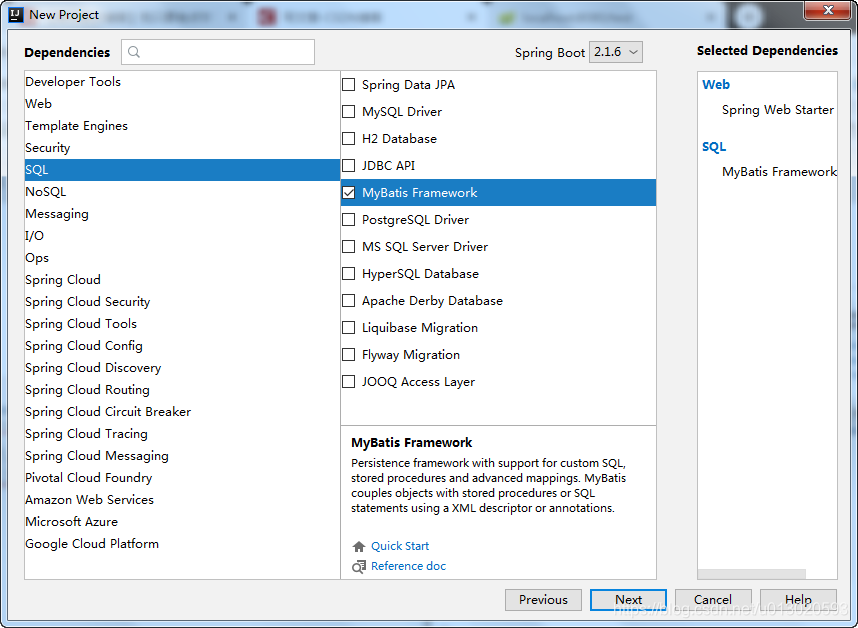Click the SQL heading in Selected Dependencies
This screenshot has height=628, width=858.
point(714,147)
